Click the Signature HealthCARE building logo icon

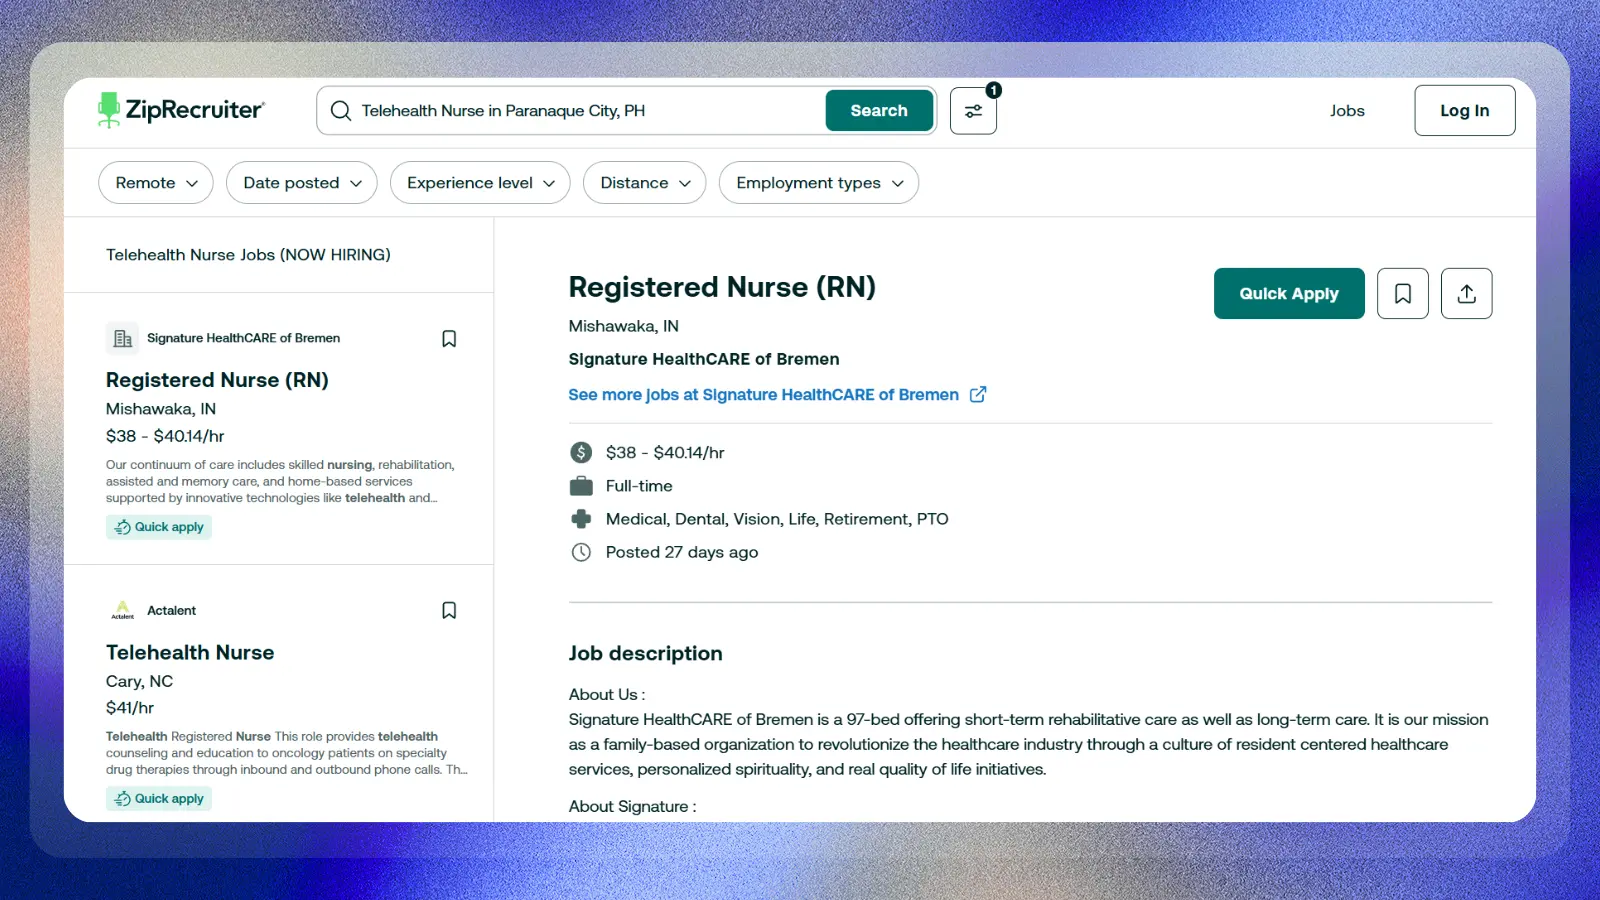click(123, 338)
